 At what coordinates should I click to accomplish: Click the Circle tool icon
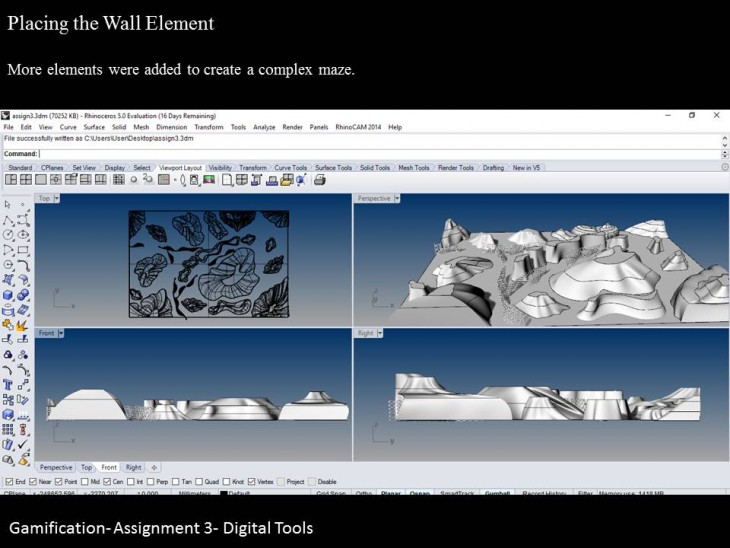tap(9, 234)
